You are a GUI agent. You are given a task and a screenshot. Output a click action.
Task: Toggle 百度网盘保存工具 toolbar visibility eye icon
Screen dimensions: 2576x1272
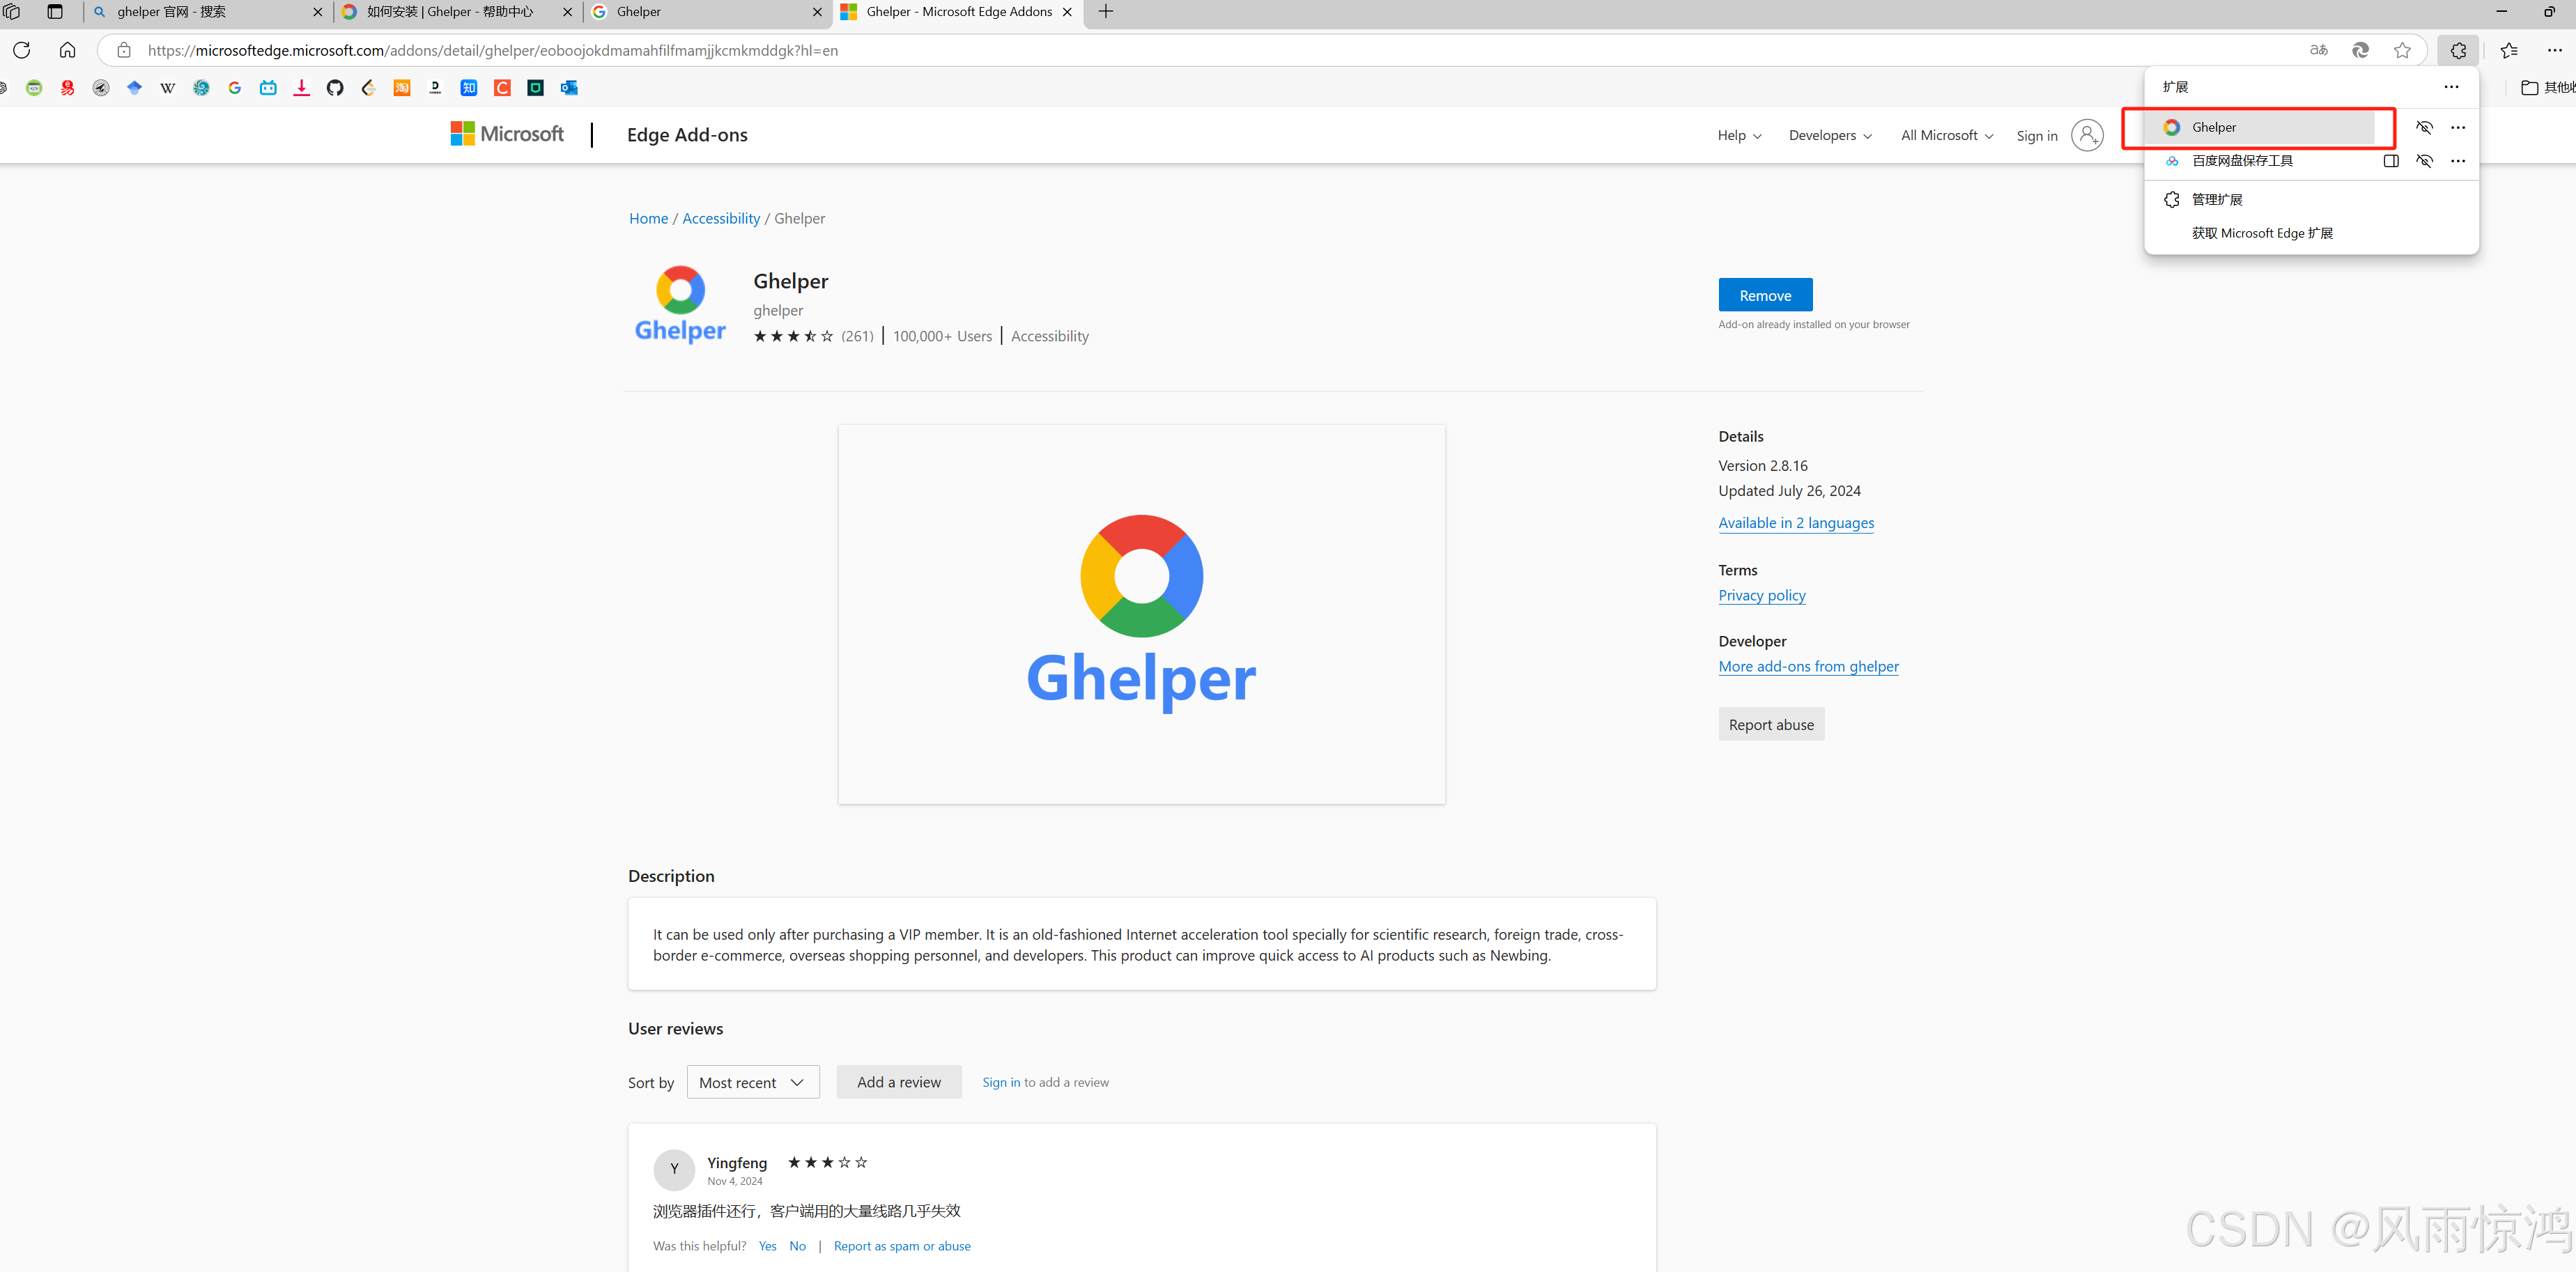pyautogui.click(x=2424, y=161)
